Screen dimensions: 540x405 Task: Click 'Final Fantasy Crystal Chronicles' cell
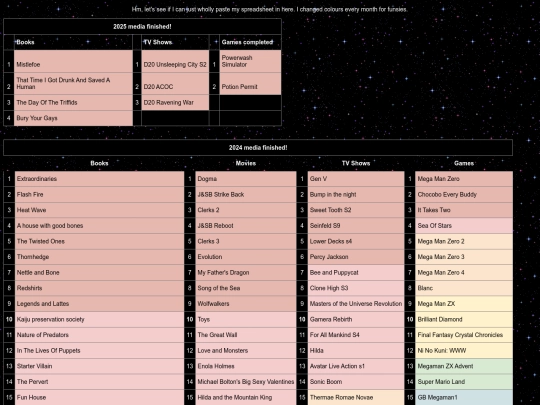[x=464, y=335]
